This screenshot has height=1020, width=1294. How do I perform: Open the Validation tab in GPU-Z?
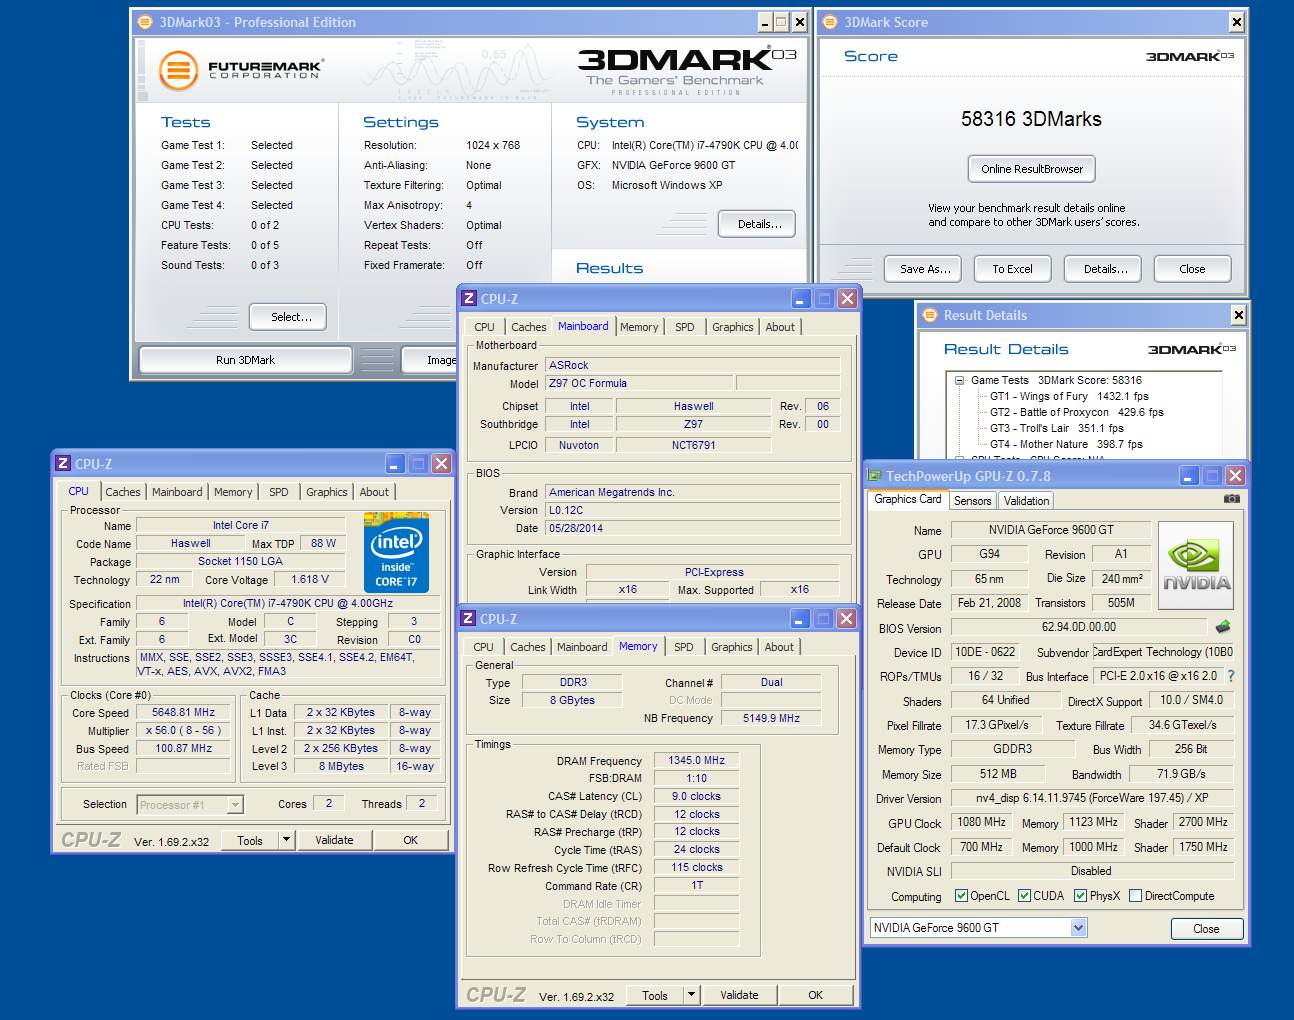tap(1026, 501)
